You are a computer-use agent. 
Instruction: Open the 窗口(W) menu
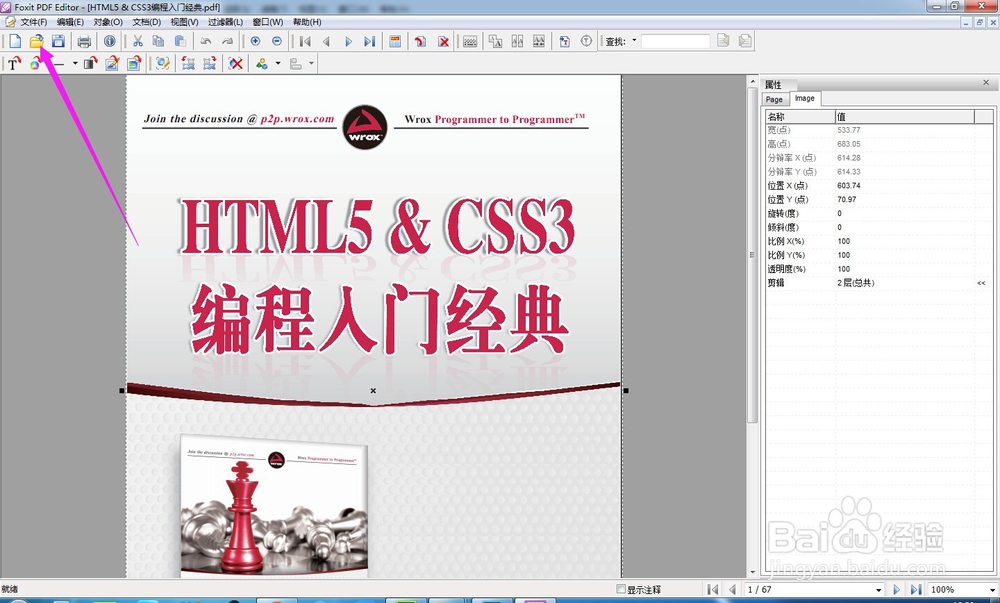point(268,22)
